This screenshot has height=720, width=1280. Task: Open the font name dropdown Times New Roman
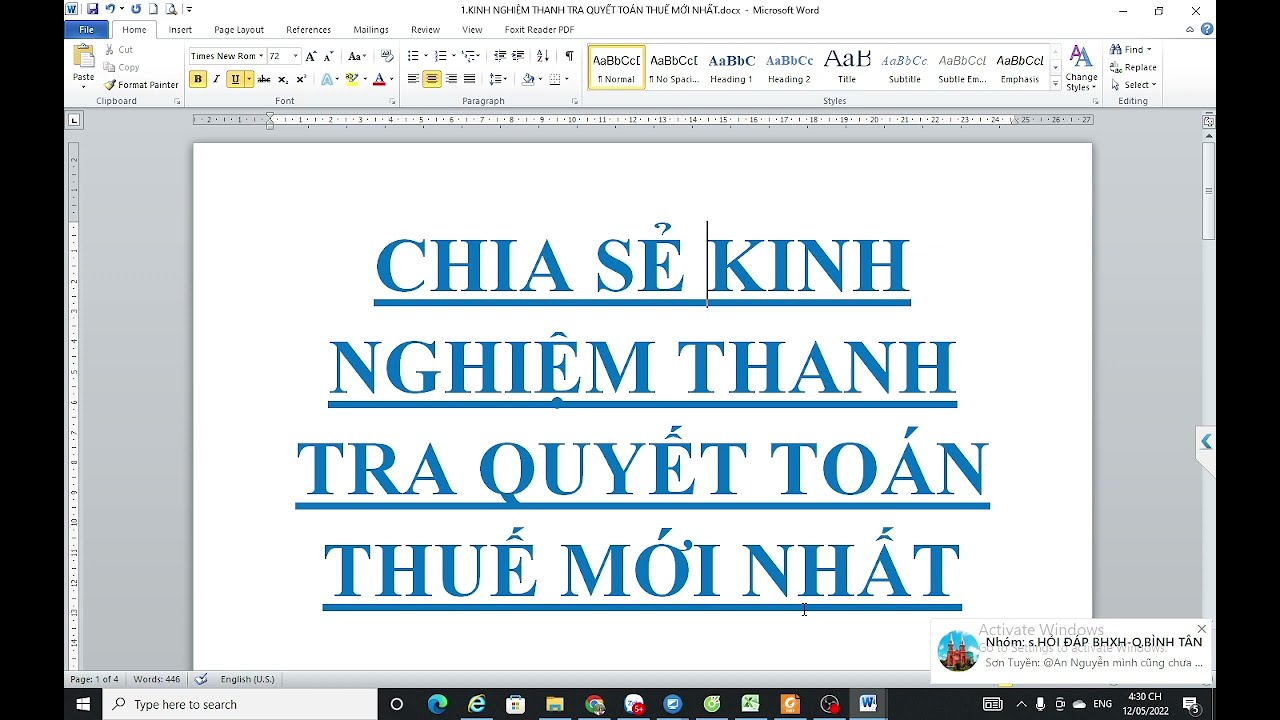coord(260,56)
